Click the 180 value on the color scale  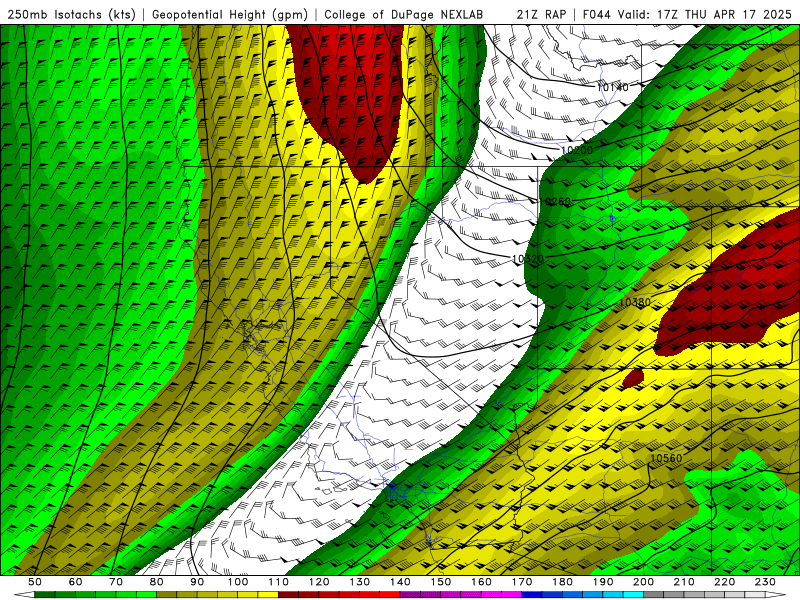(563, 582)
